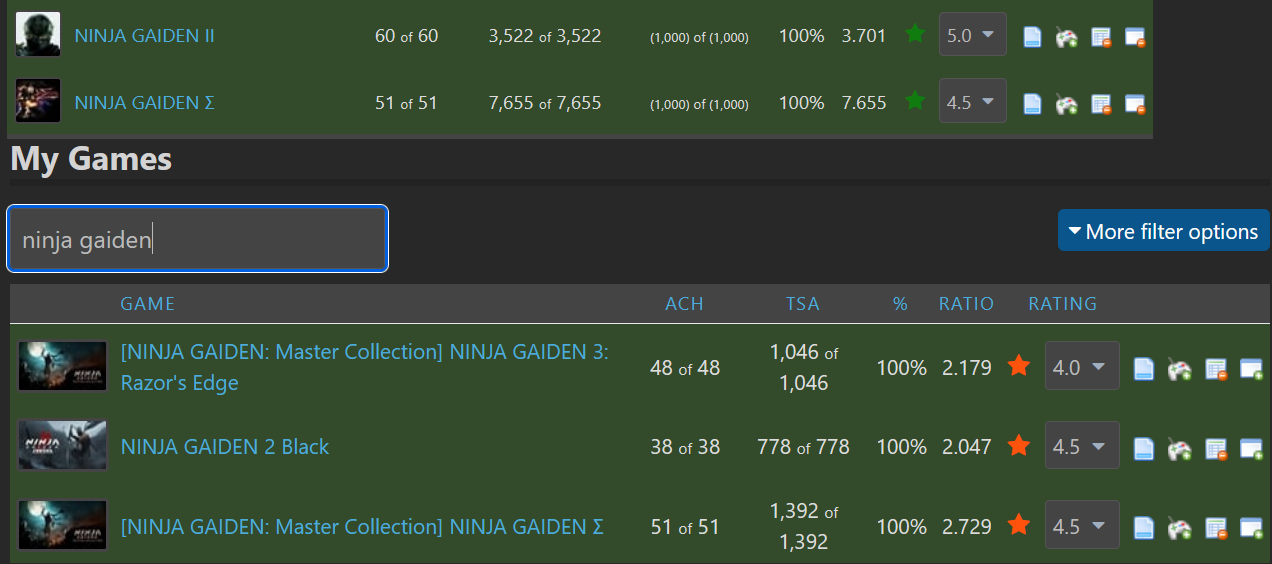Click the 2.729 ratio value
This screenshot has height=564, width=1272.
[967, 526]
